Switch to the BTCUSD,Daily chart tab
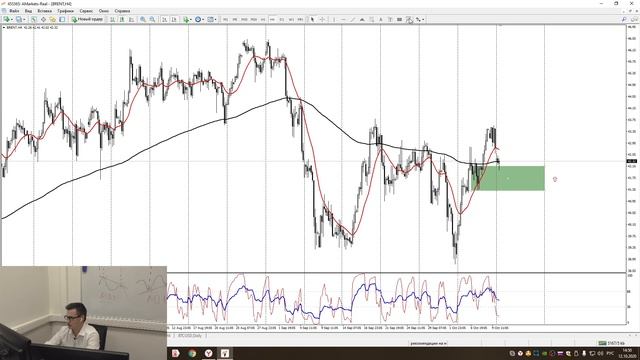This screenshot has height=360, width=640. (191, 336)
